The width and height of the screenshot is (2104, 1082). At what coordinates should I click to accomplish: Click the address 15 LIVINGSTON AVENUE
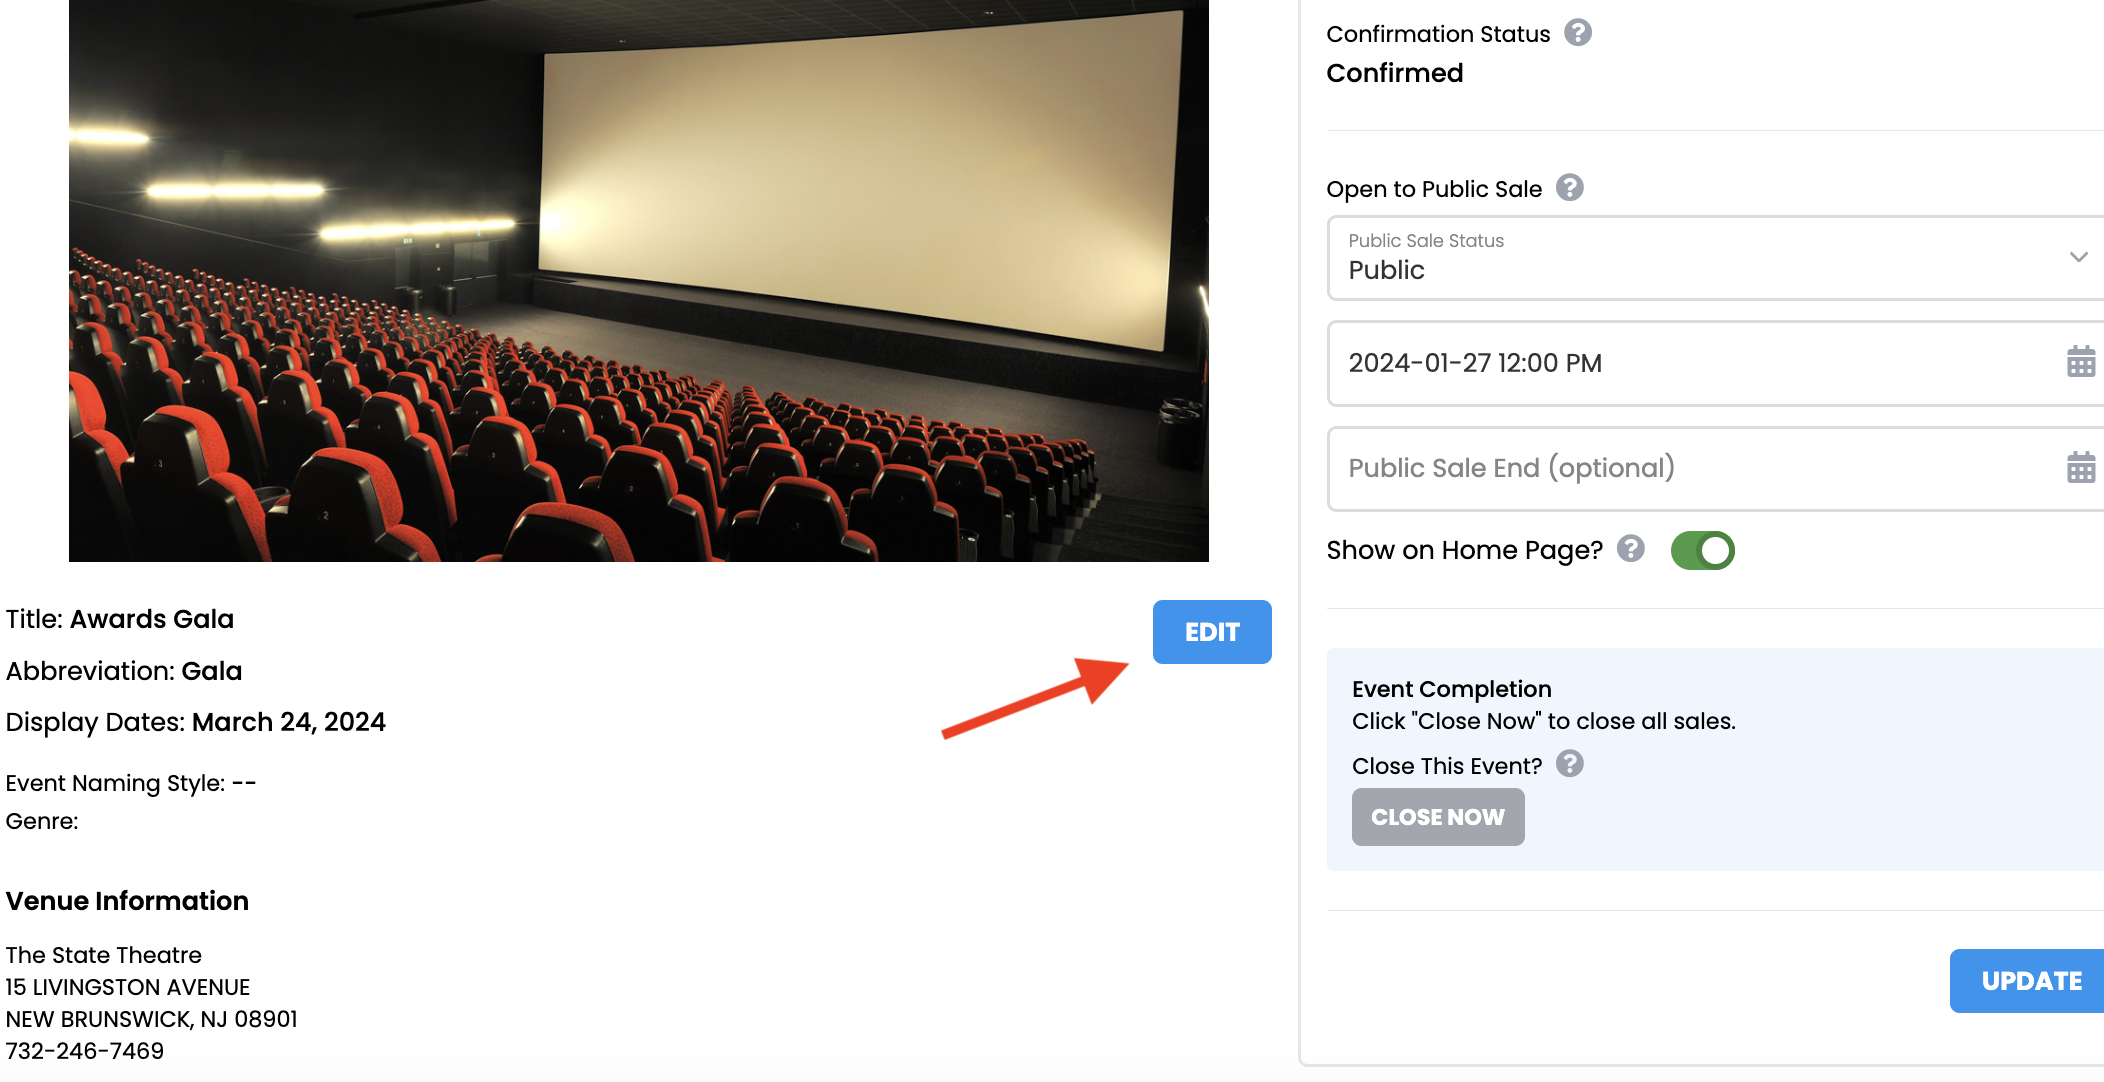[128, 987]
